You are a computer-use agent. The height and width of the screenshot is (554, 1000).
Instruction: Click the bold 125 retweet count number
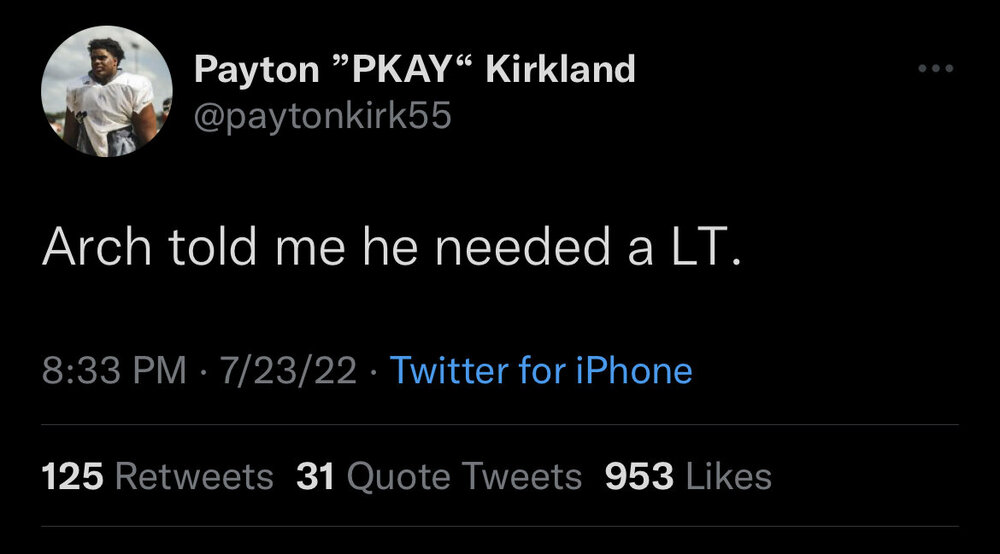pyautogui.click(x=73, y=476)
